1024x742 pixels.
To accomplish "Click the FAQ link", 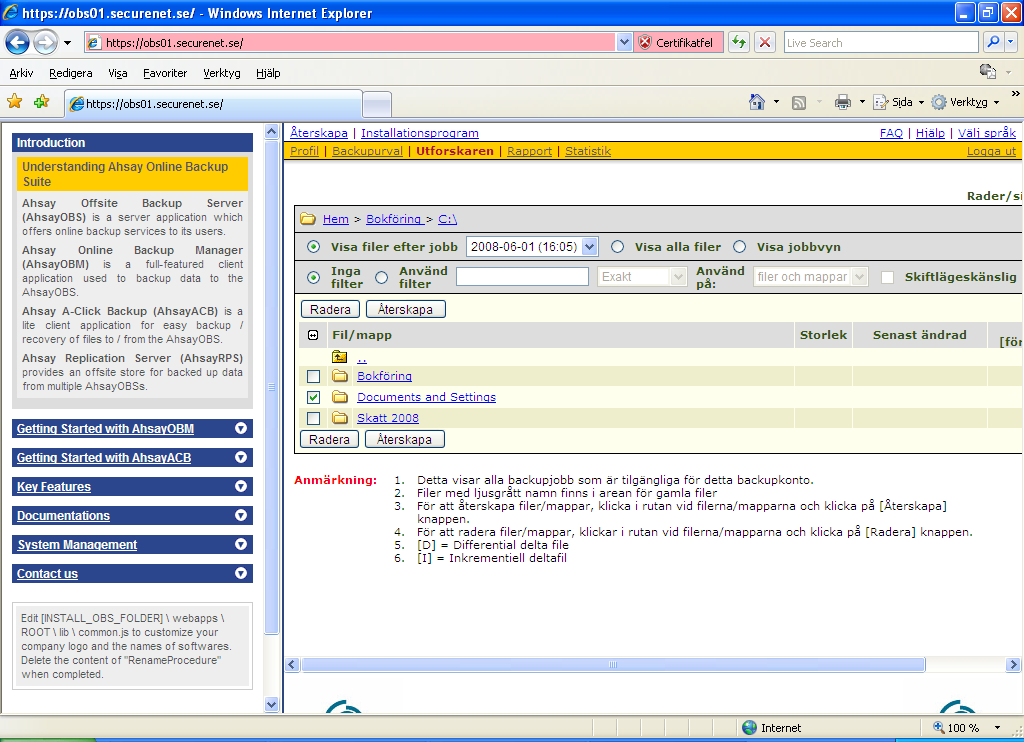I will click(x=891, y=133).
